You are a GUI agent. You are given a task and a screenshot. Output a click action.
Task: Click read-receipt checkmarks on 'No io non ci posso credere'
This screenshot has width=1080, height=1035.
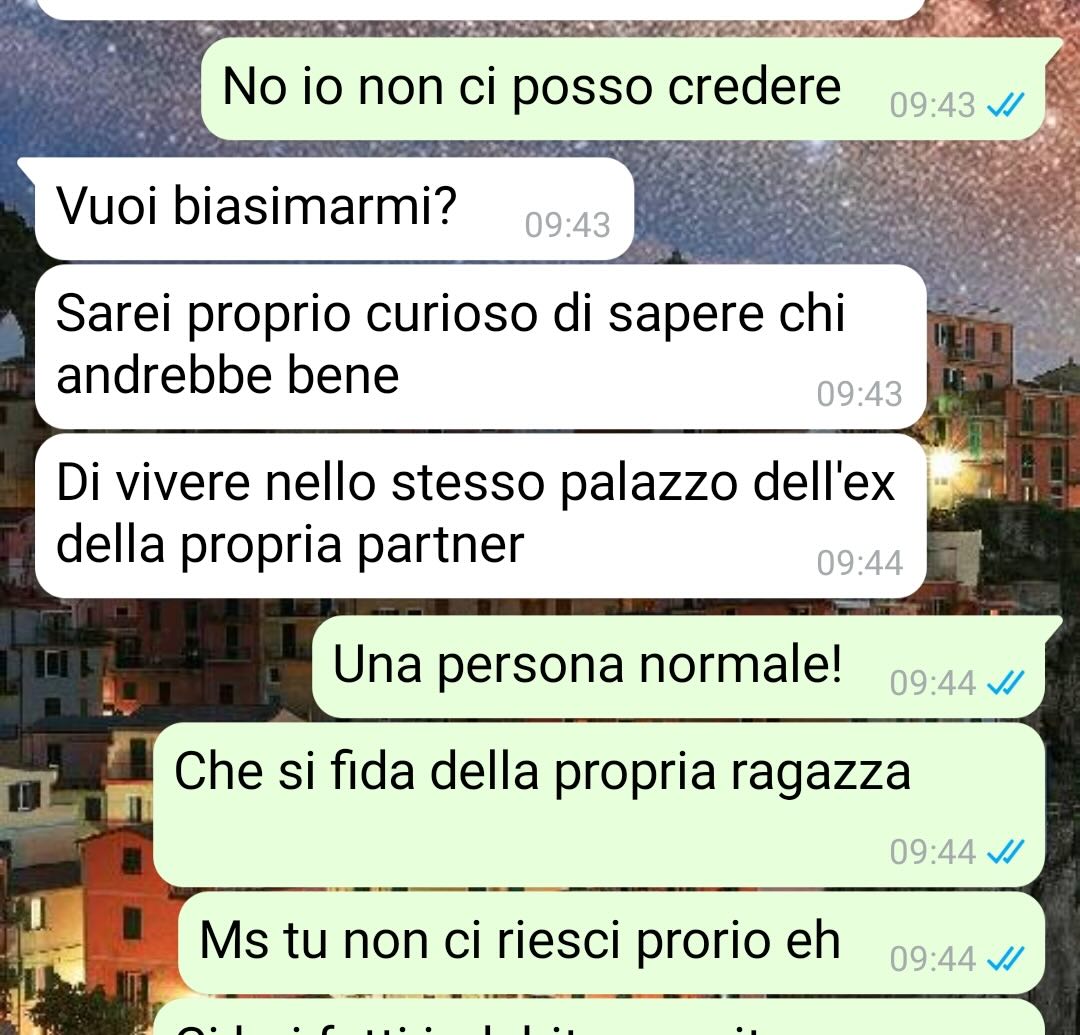1005,105
